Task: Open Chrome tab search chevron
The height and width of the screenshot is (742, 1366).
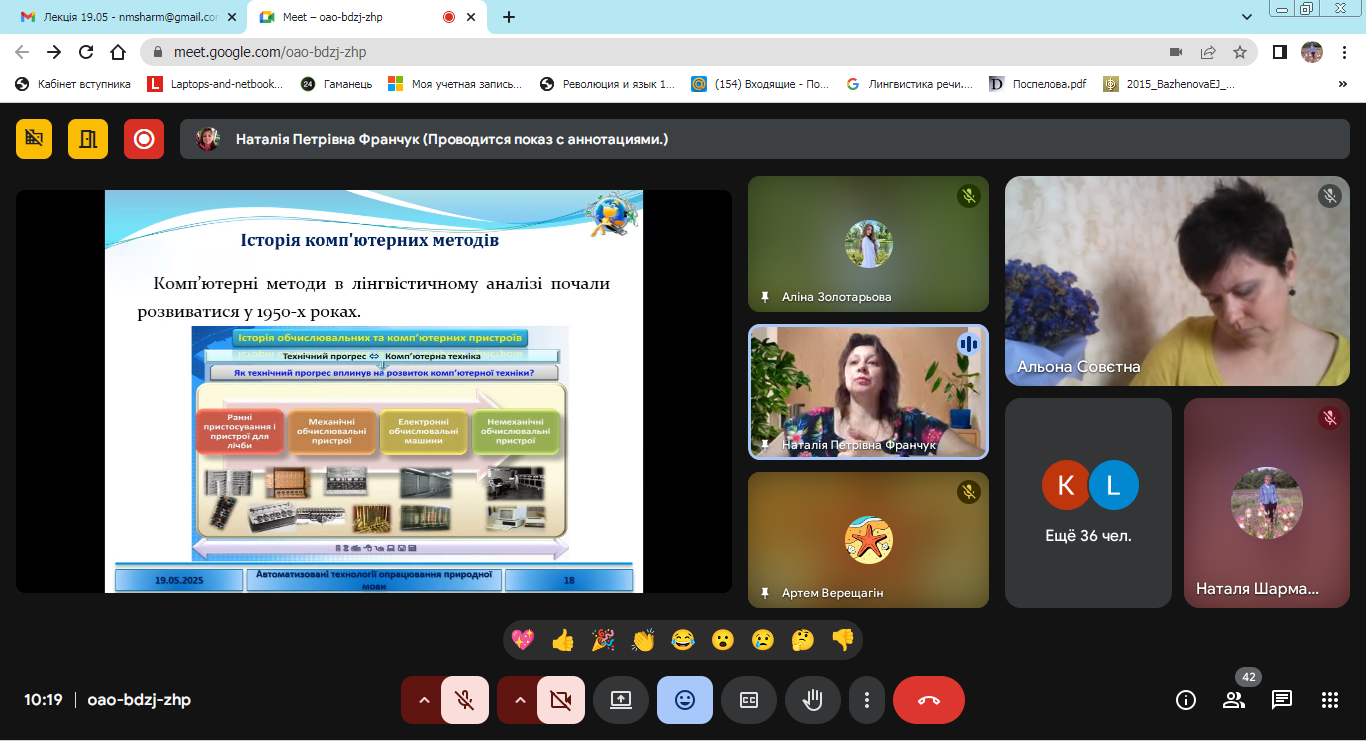Action: pyautogui.click(x=1246, y=17)
